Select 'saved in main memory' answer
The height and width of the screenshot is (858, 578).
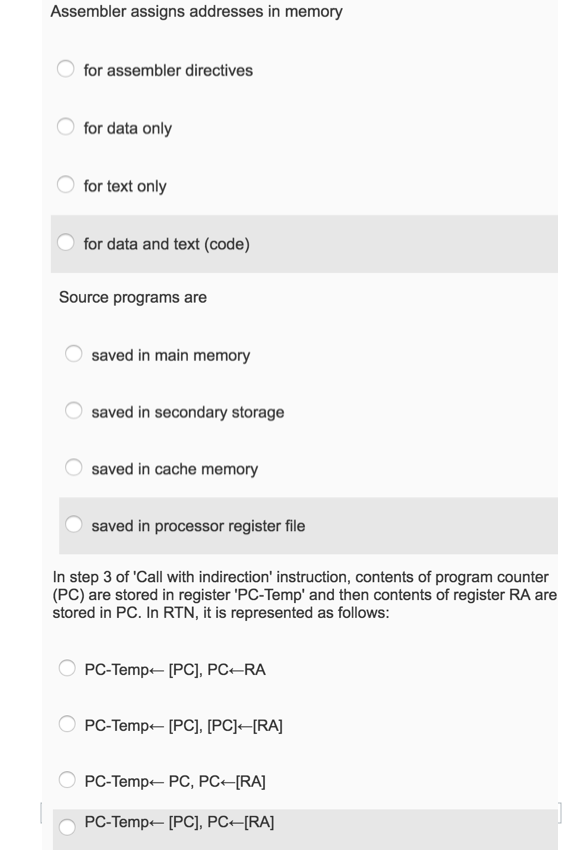(73, 354)
